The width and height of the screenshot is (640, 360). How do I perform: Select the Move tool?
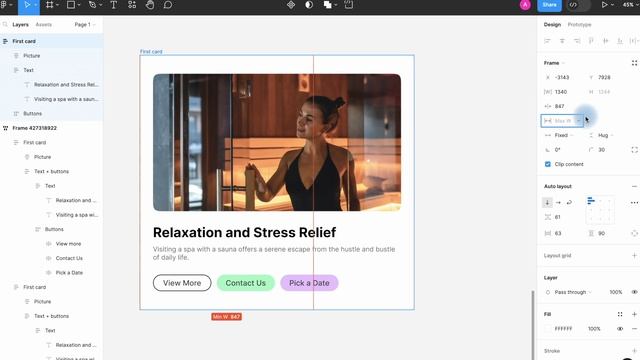tap(27, 5)
